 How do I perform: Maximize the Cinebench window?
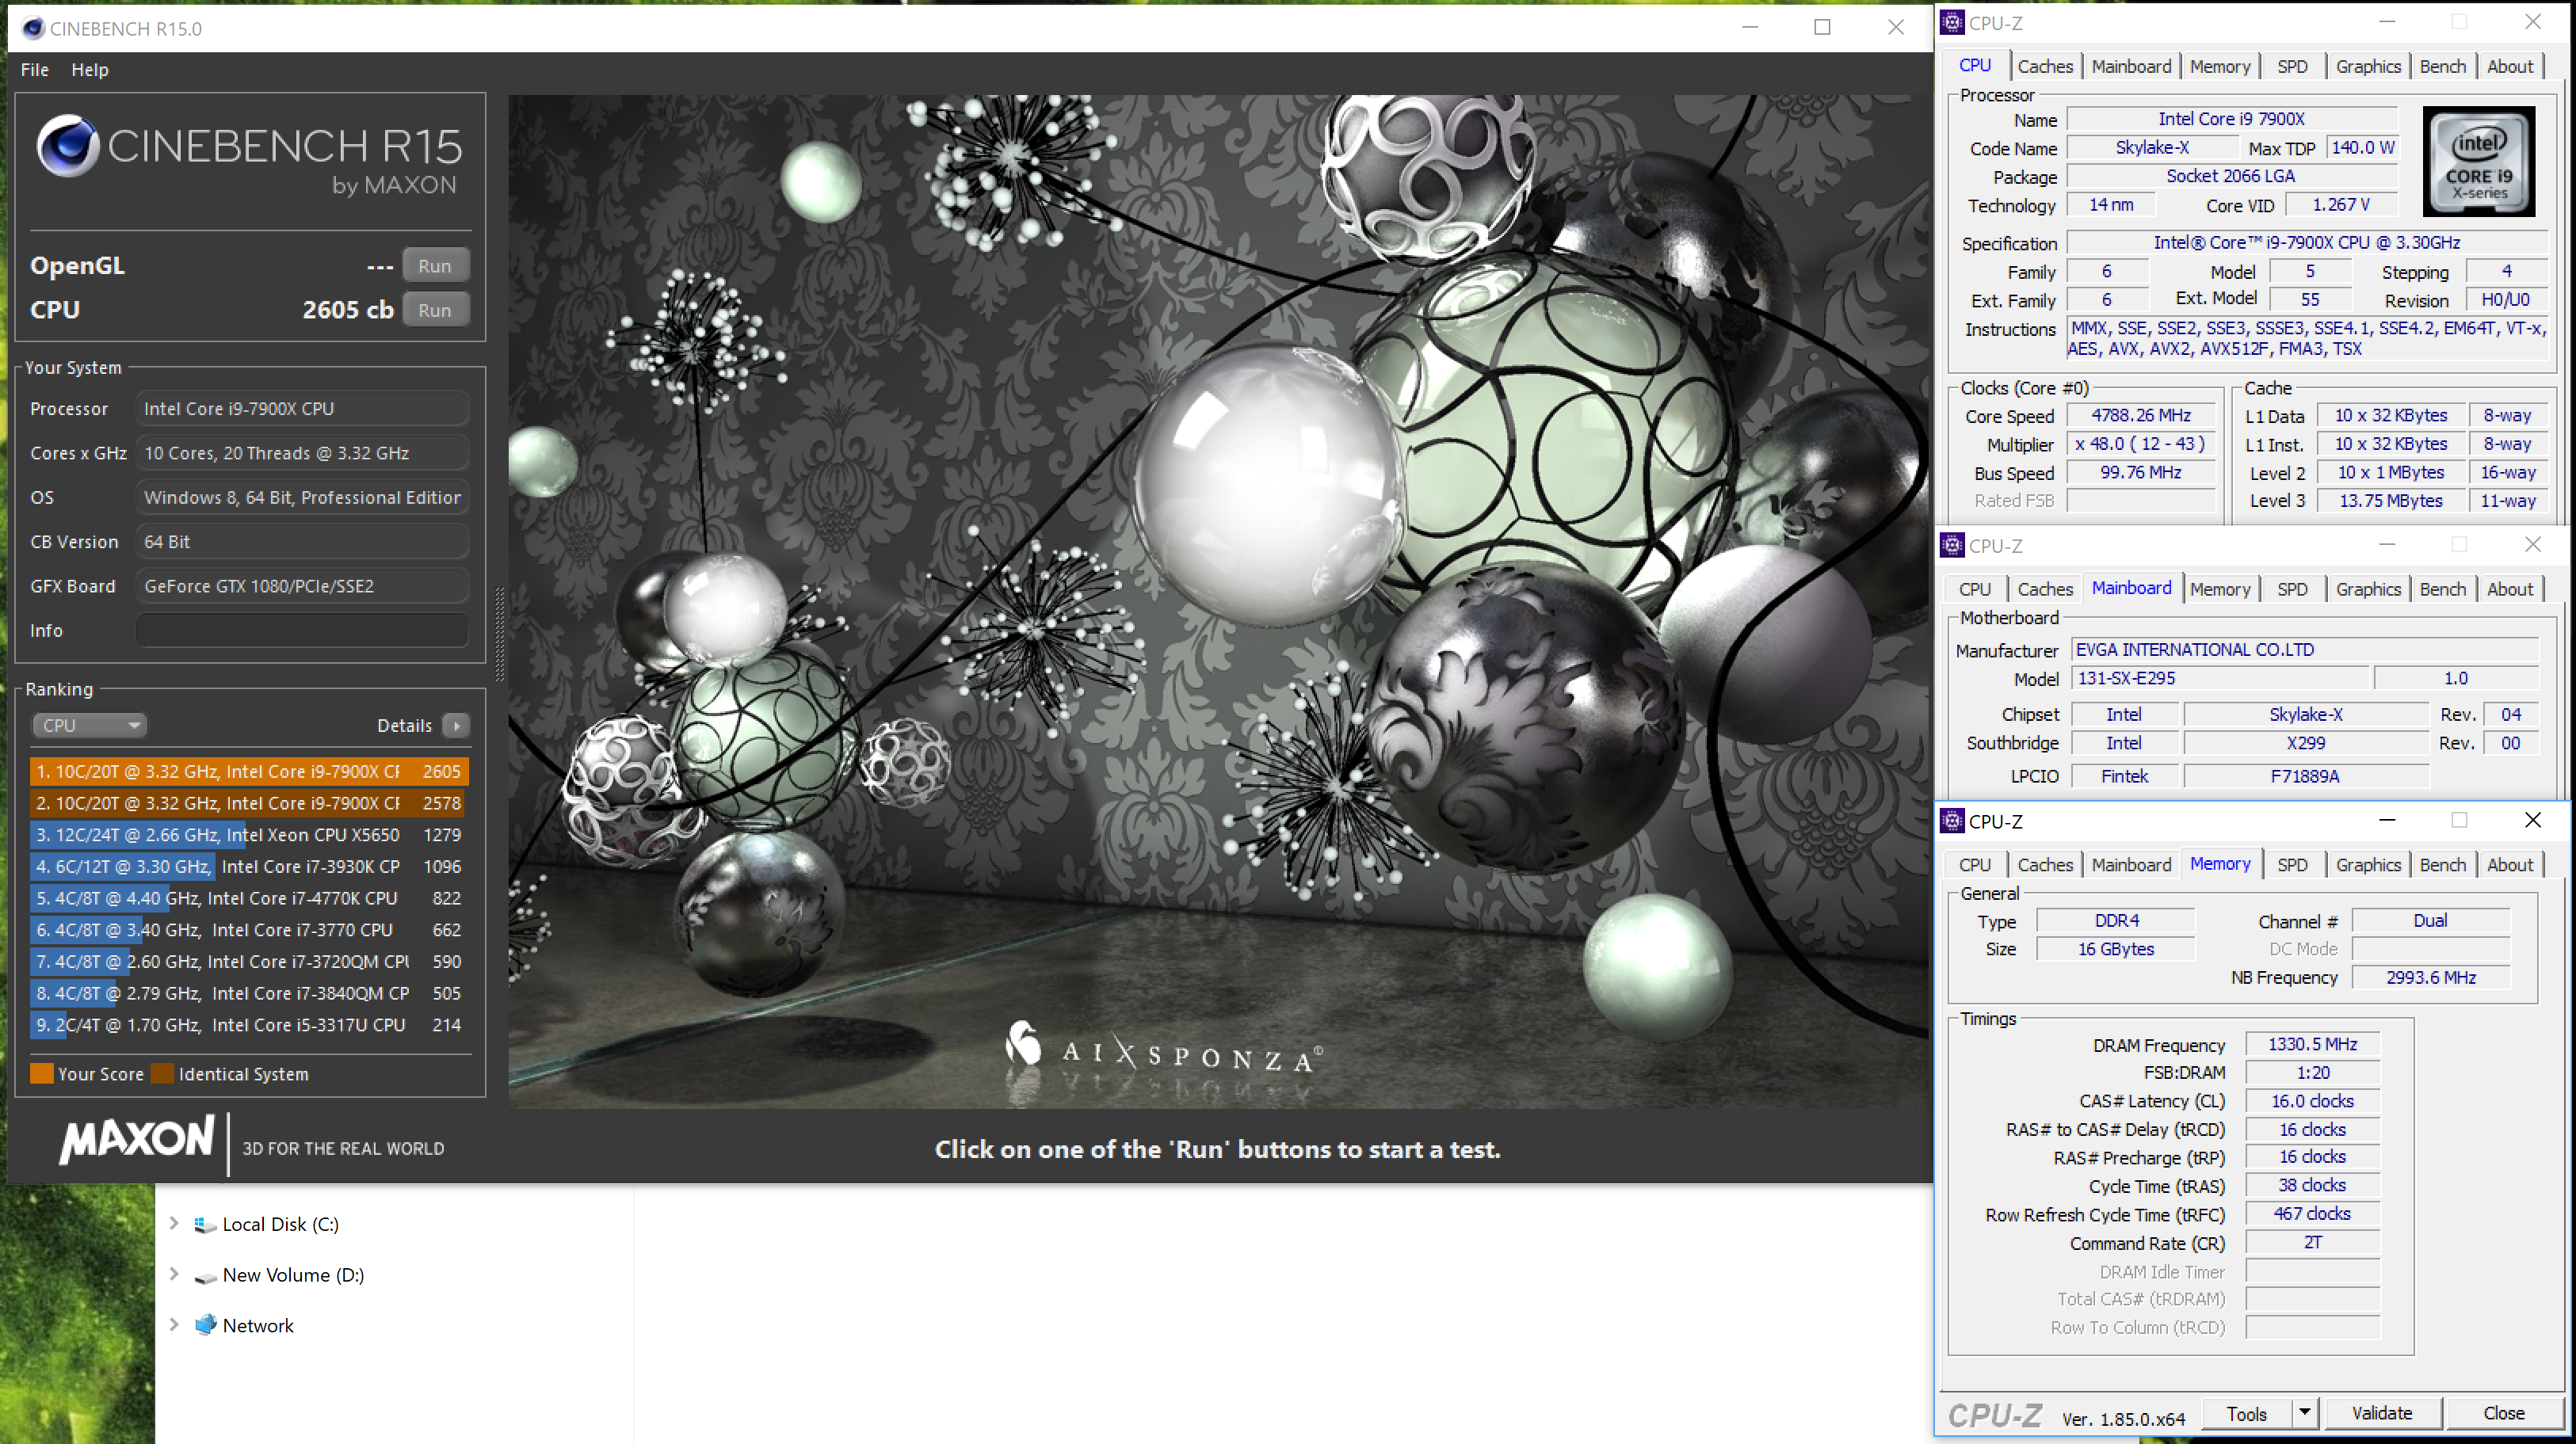point(1822,28)
